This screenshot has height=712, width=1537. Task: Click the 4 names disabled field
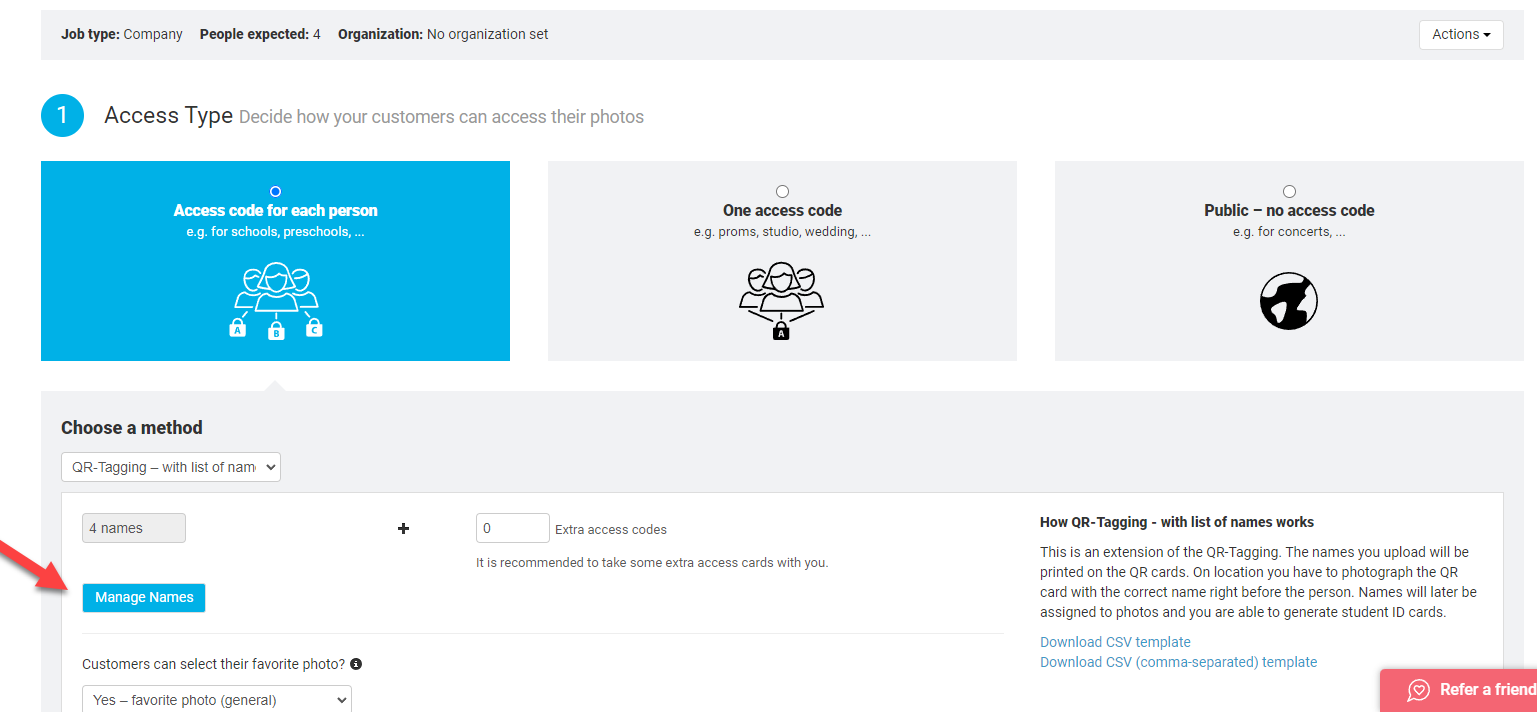pyautogui.click(x=134, y=528)
